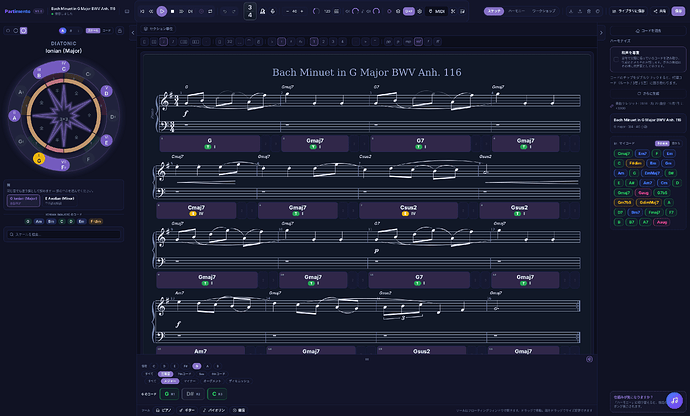690x416 pixels.
Task: Undo the last edit
Action: [x=225, y=11]
